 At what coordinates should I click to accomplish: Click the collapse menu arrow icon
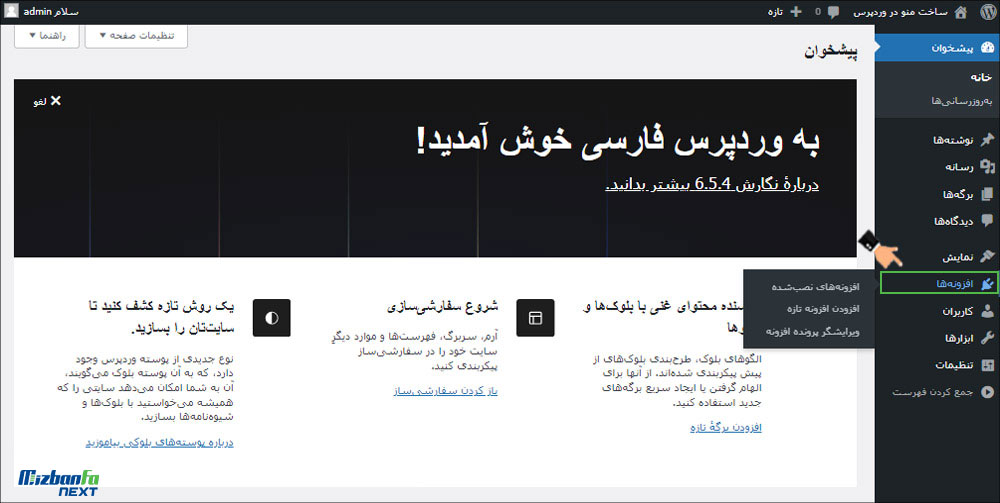click(x=987, y=392)
